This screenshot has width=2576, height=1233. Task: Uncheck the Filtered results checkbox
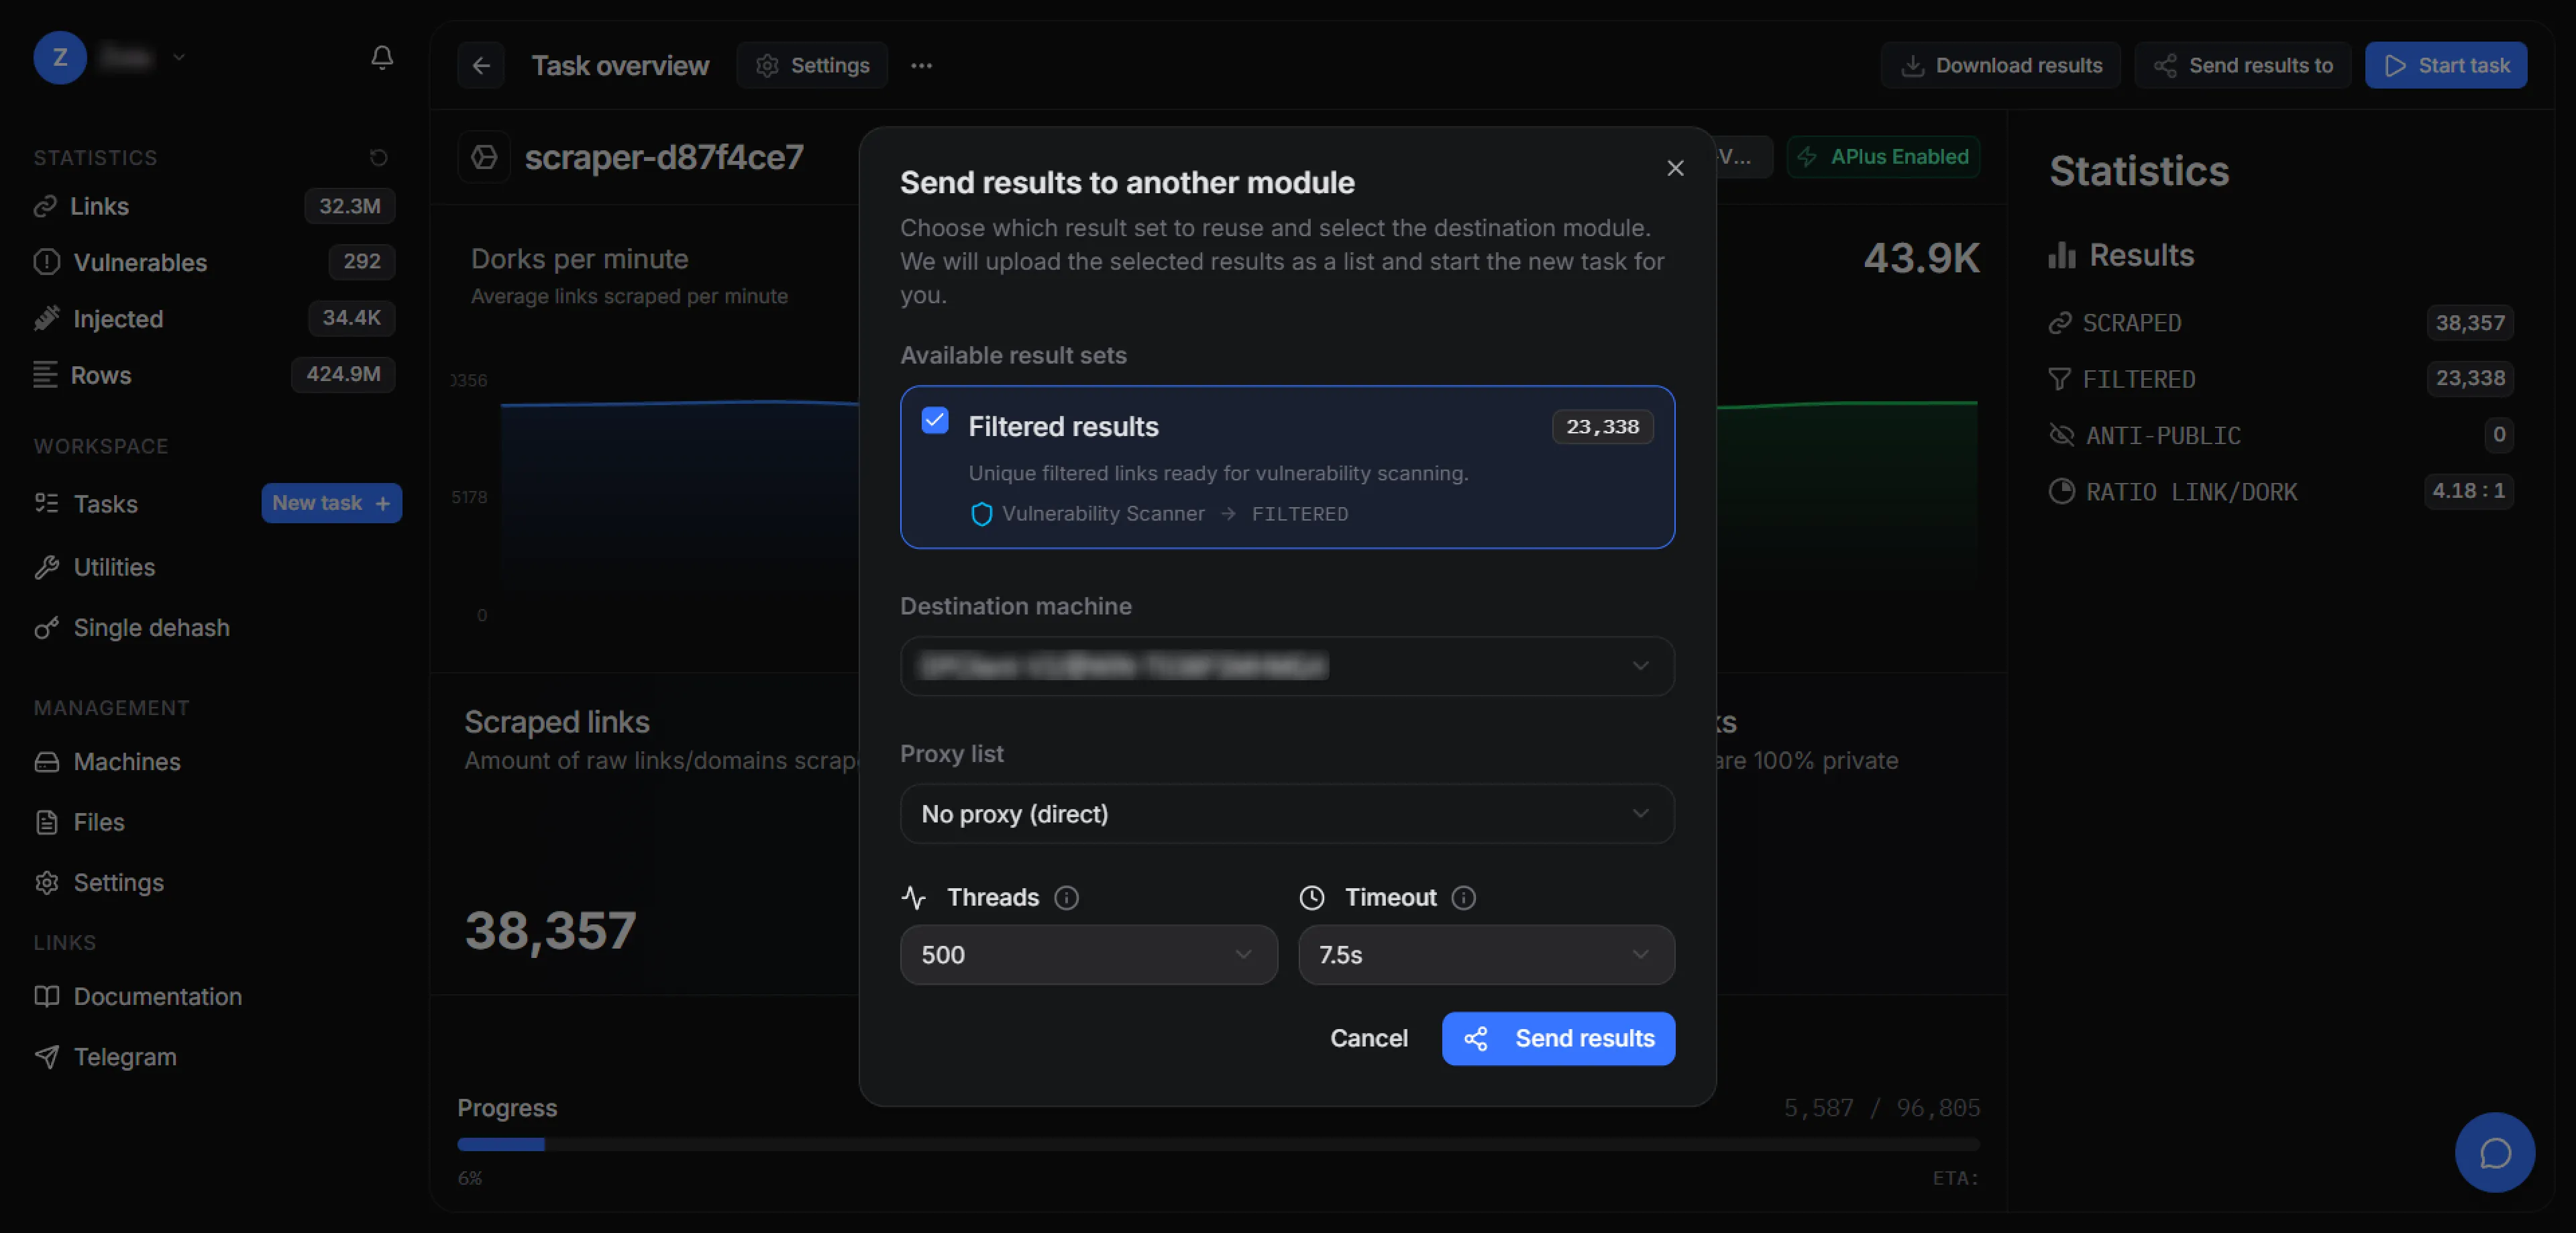tap(935, 421)
